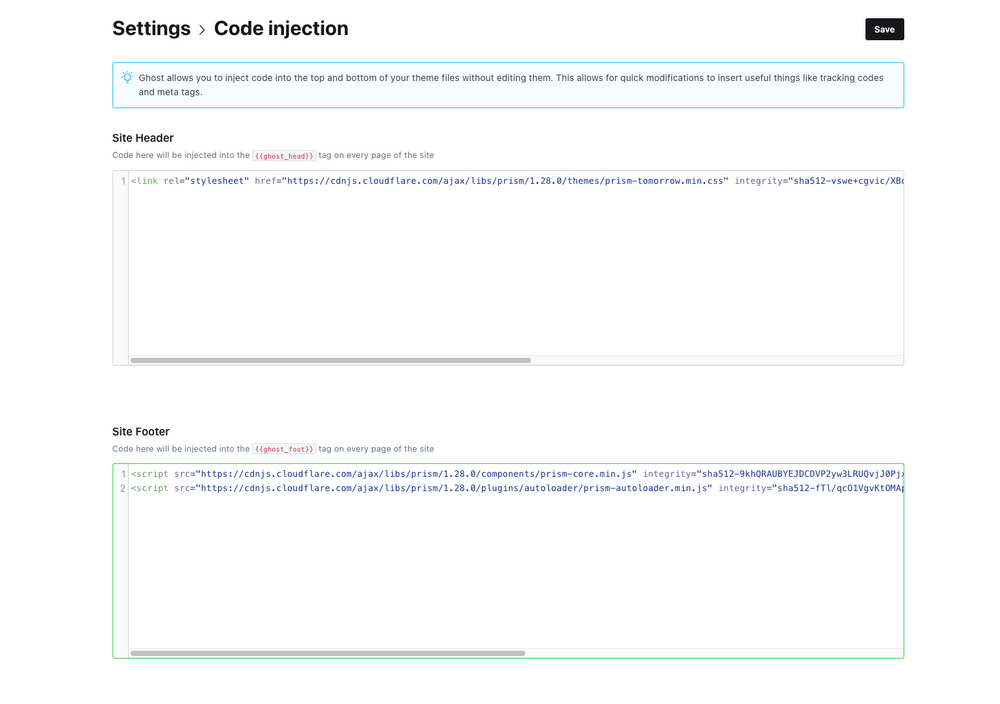Click the Site Footer editor horizontal scrollbar
This screenshot has width=1000, height=704.
point(330,652)
